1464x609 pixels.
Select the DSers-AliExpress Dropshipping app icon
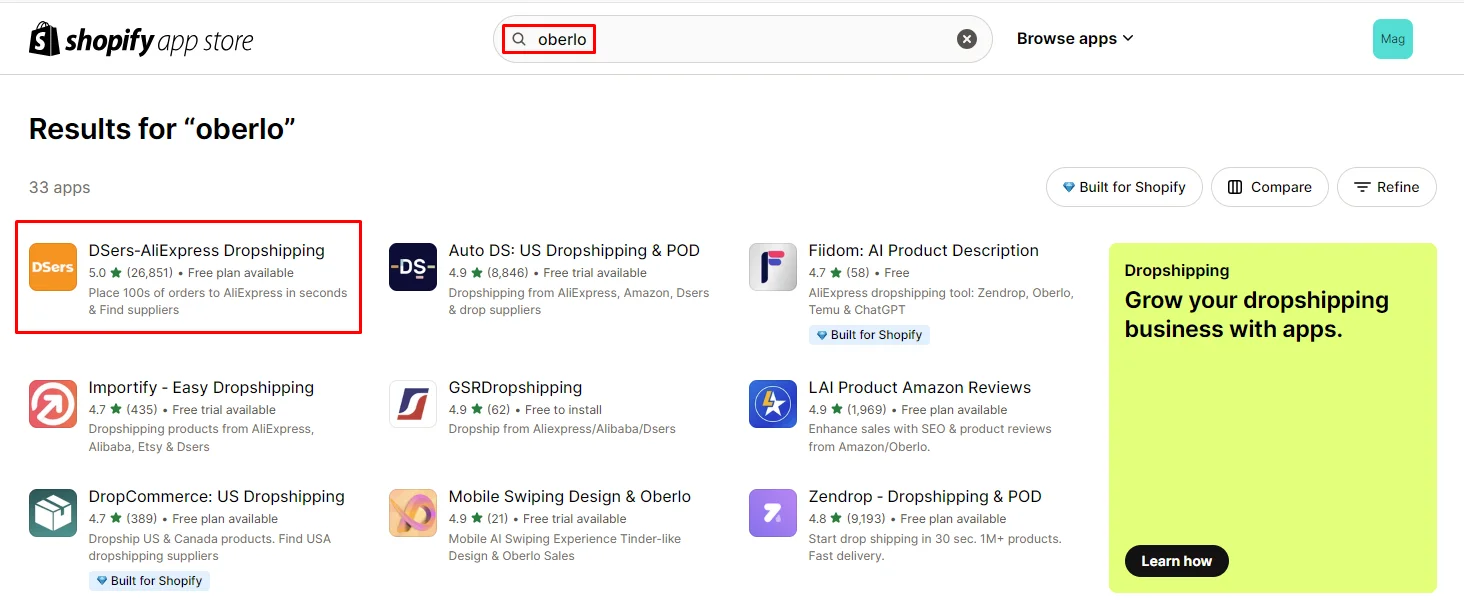click(x=52, y=267)
